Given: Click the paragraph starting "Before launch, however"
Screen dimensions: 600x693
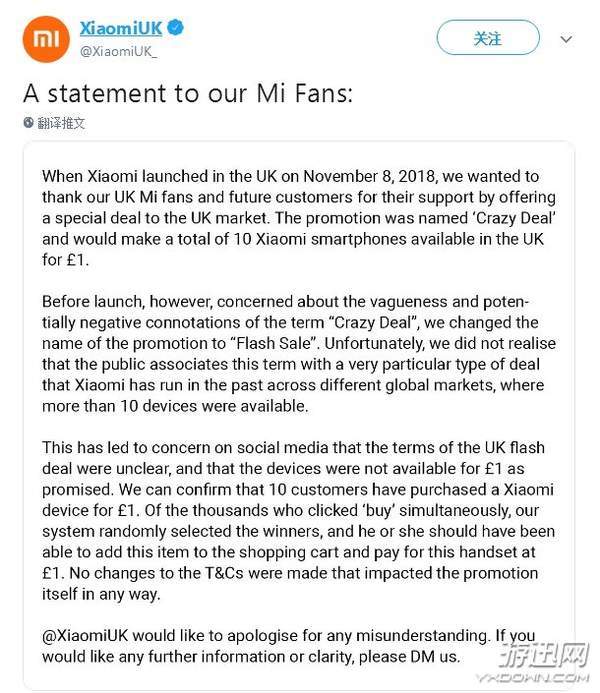Looking at the screenshot, I should point(299,354).
